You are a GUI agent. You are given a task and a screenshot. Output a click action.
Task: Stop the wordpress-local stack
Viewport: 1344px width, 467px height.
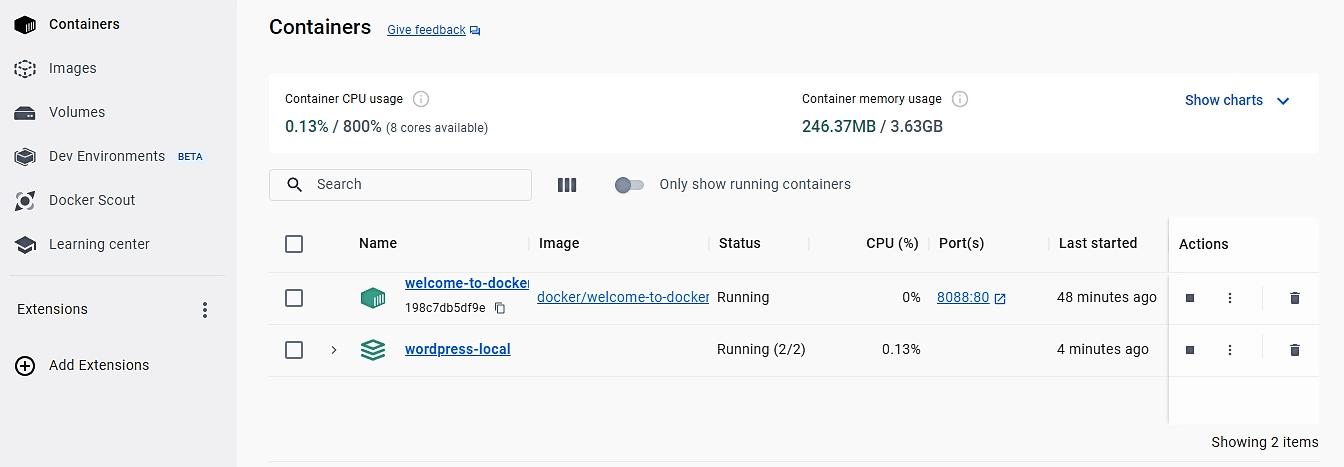point(1190,350)
